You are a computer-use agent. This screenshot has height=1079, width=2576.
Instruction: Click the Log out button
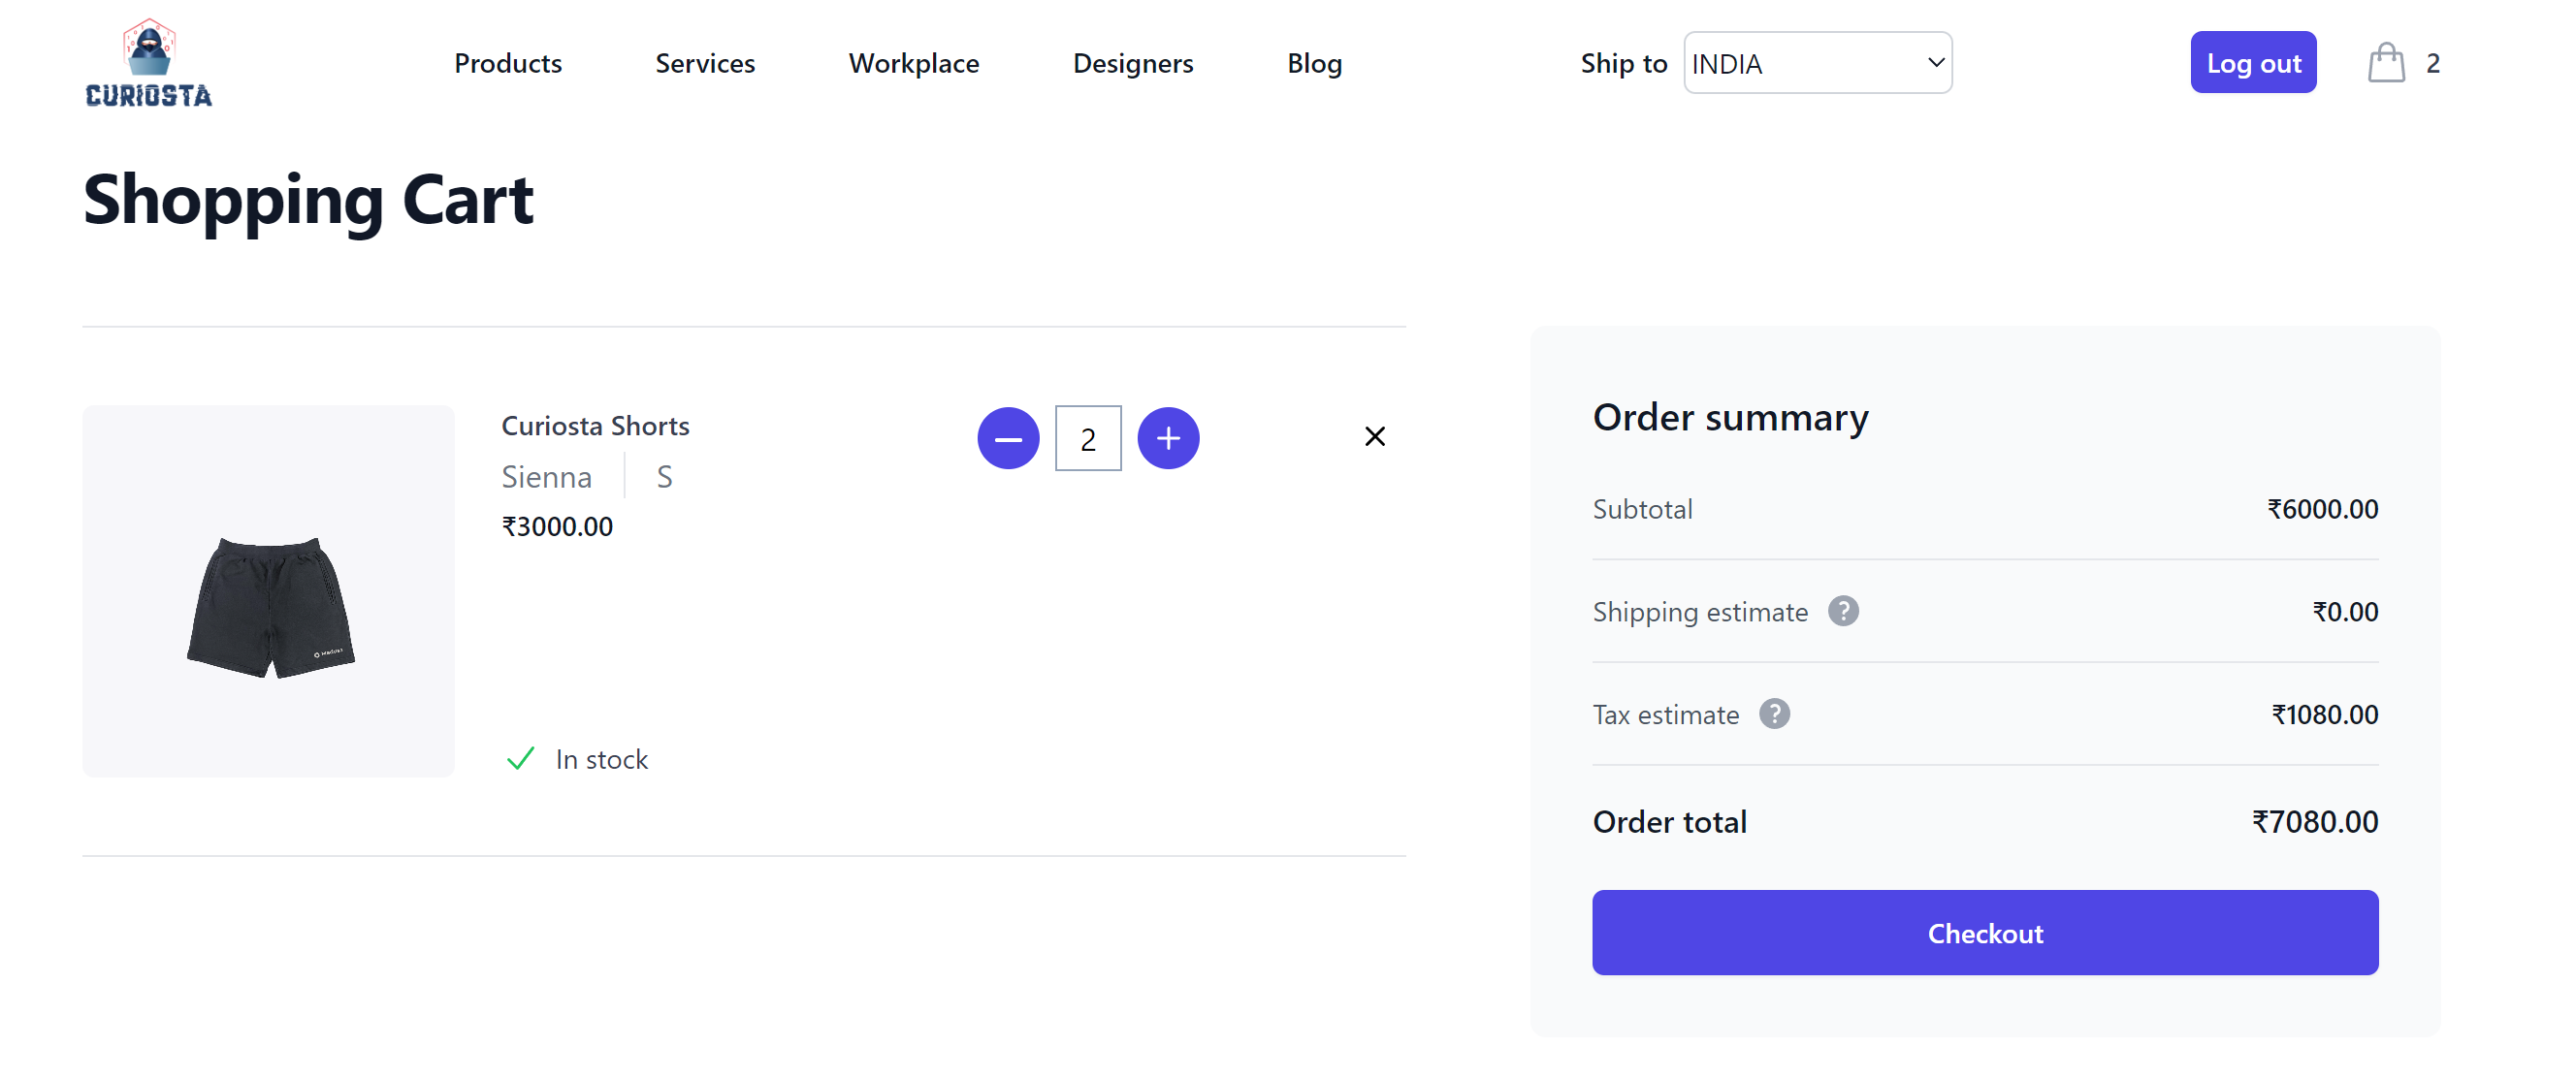[2253, 62]
